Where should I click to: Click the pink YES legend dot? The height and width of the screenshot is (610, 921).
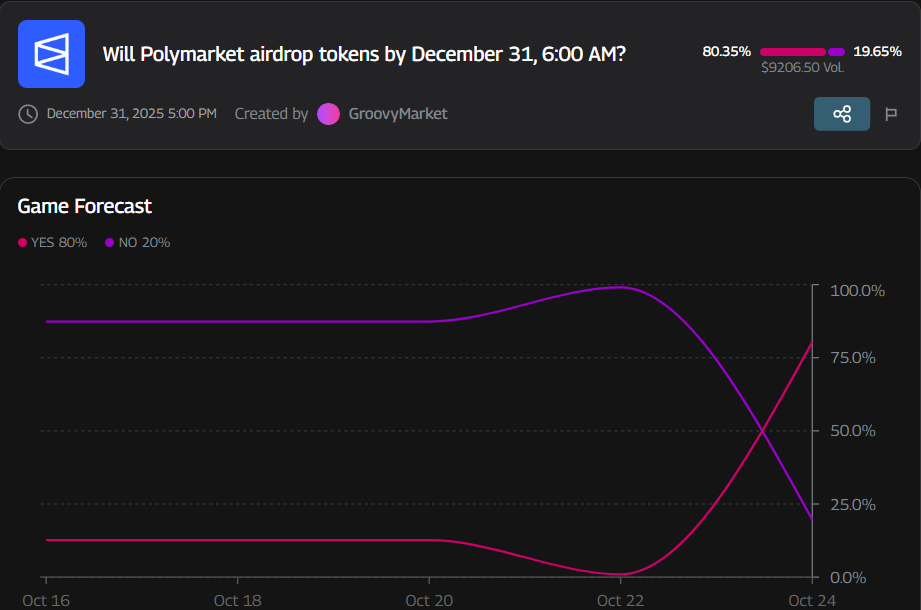pyautogui.click(x=22, y=242)
